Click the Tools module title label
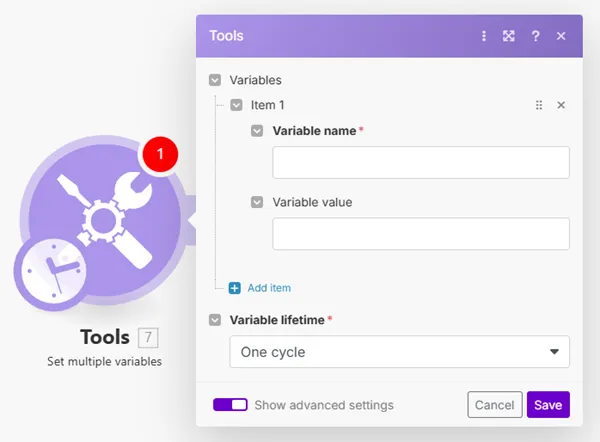 point(105,337)
